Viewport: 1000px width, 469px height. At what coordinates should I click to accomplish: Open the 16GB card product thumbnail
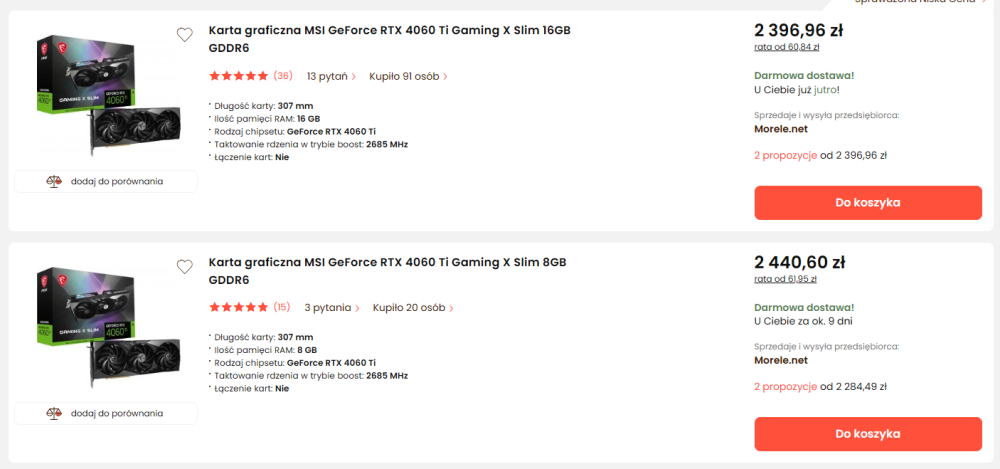[x=105, y=95]
